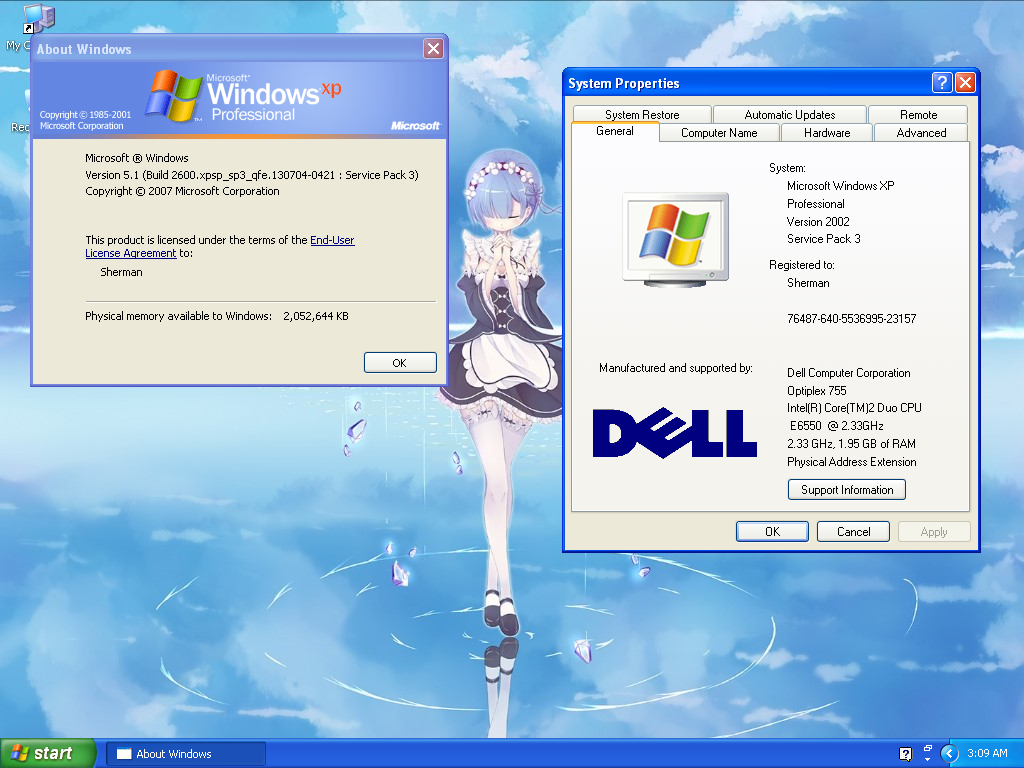Screen dimensions: 1024x768
Task: Switch to the Automatic Updates tab
Action: click(x=790, y=114)
